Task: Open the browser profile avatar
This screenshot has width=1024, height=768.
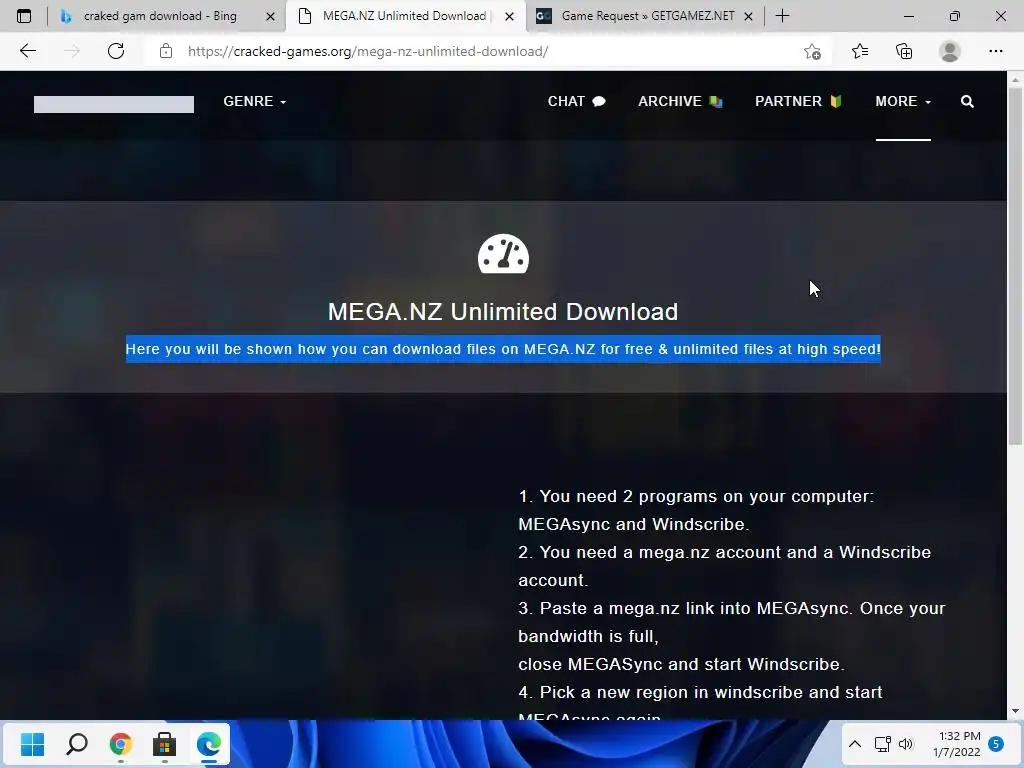Action: pos(950,51)
